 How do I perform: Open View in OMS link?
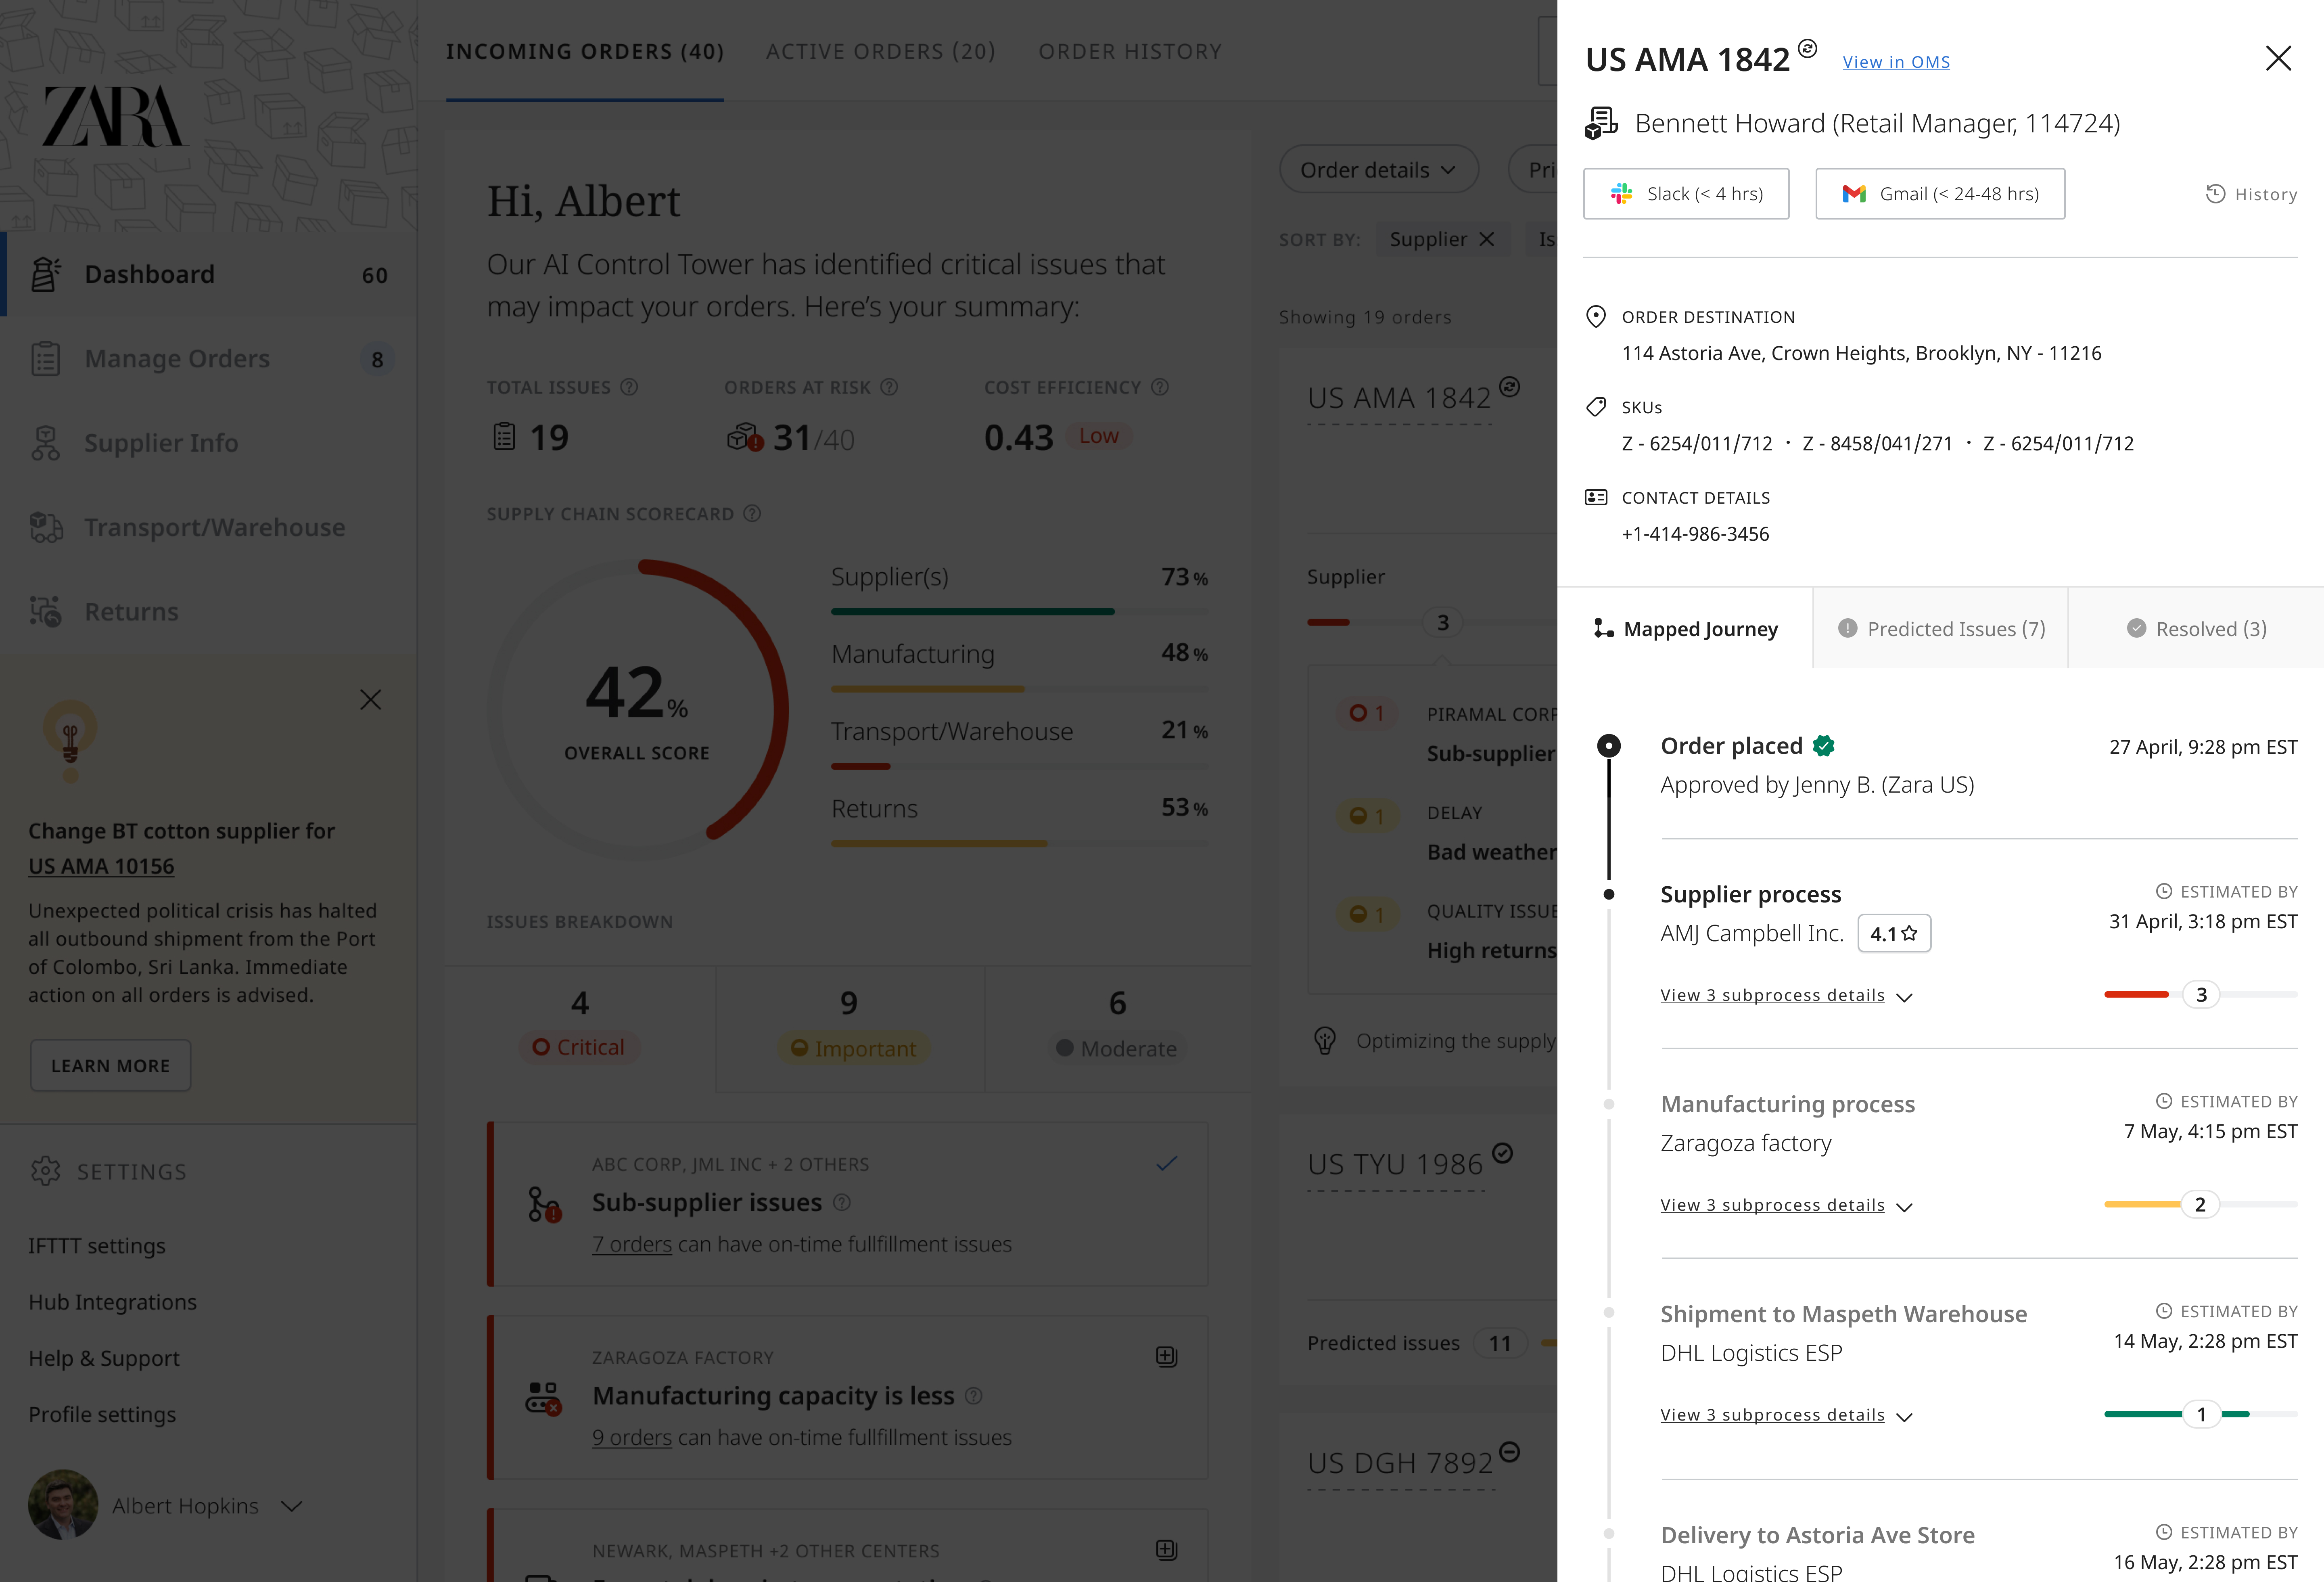coord(1896,62)
